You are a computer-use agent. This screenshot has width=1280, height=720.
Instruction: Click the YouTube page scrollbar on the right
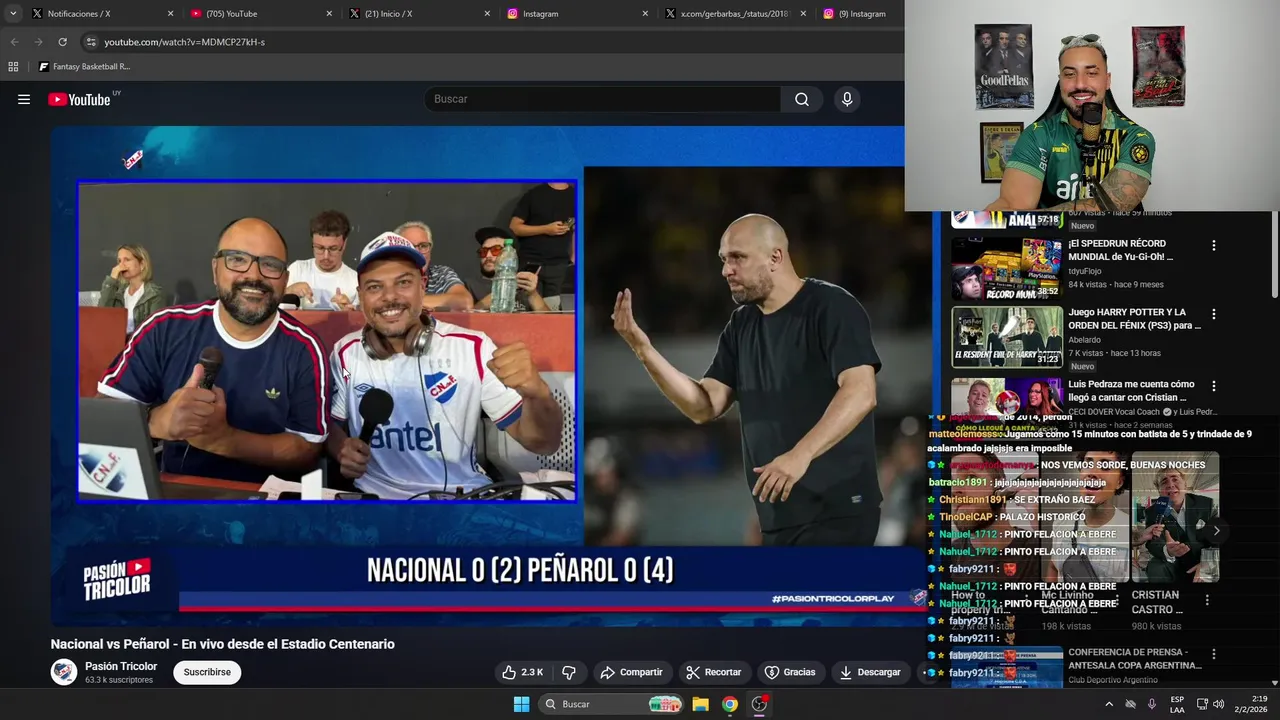[1274, 255]
